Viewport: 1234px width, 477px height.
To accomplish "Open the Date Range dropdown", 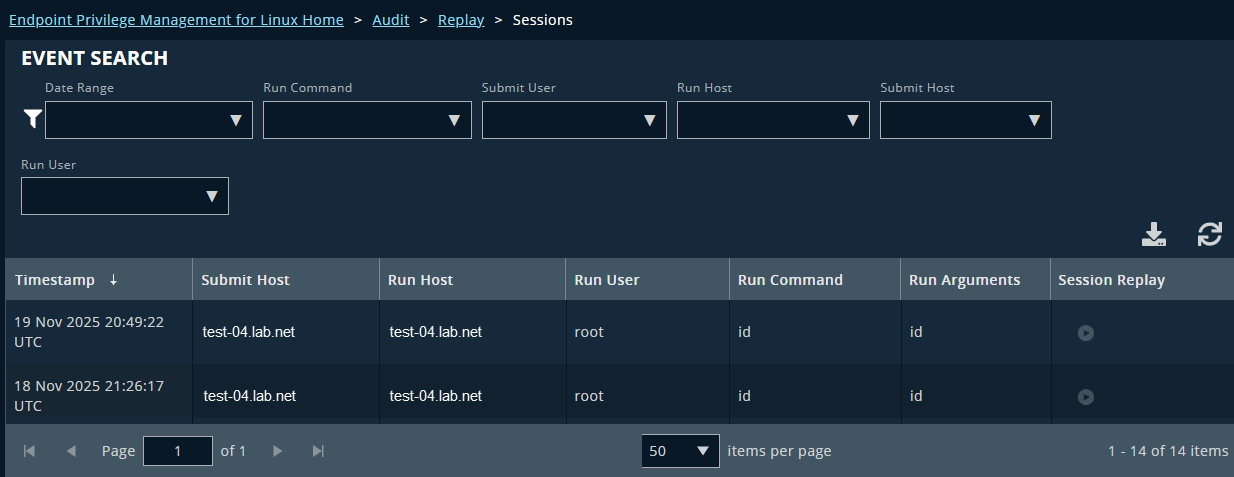I will click(x=149, y=120).
